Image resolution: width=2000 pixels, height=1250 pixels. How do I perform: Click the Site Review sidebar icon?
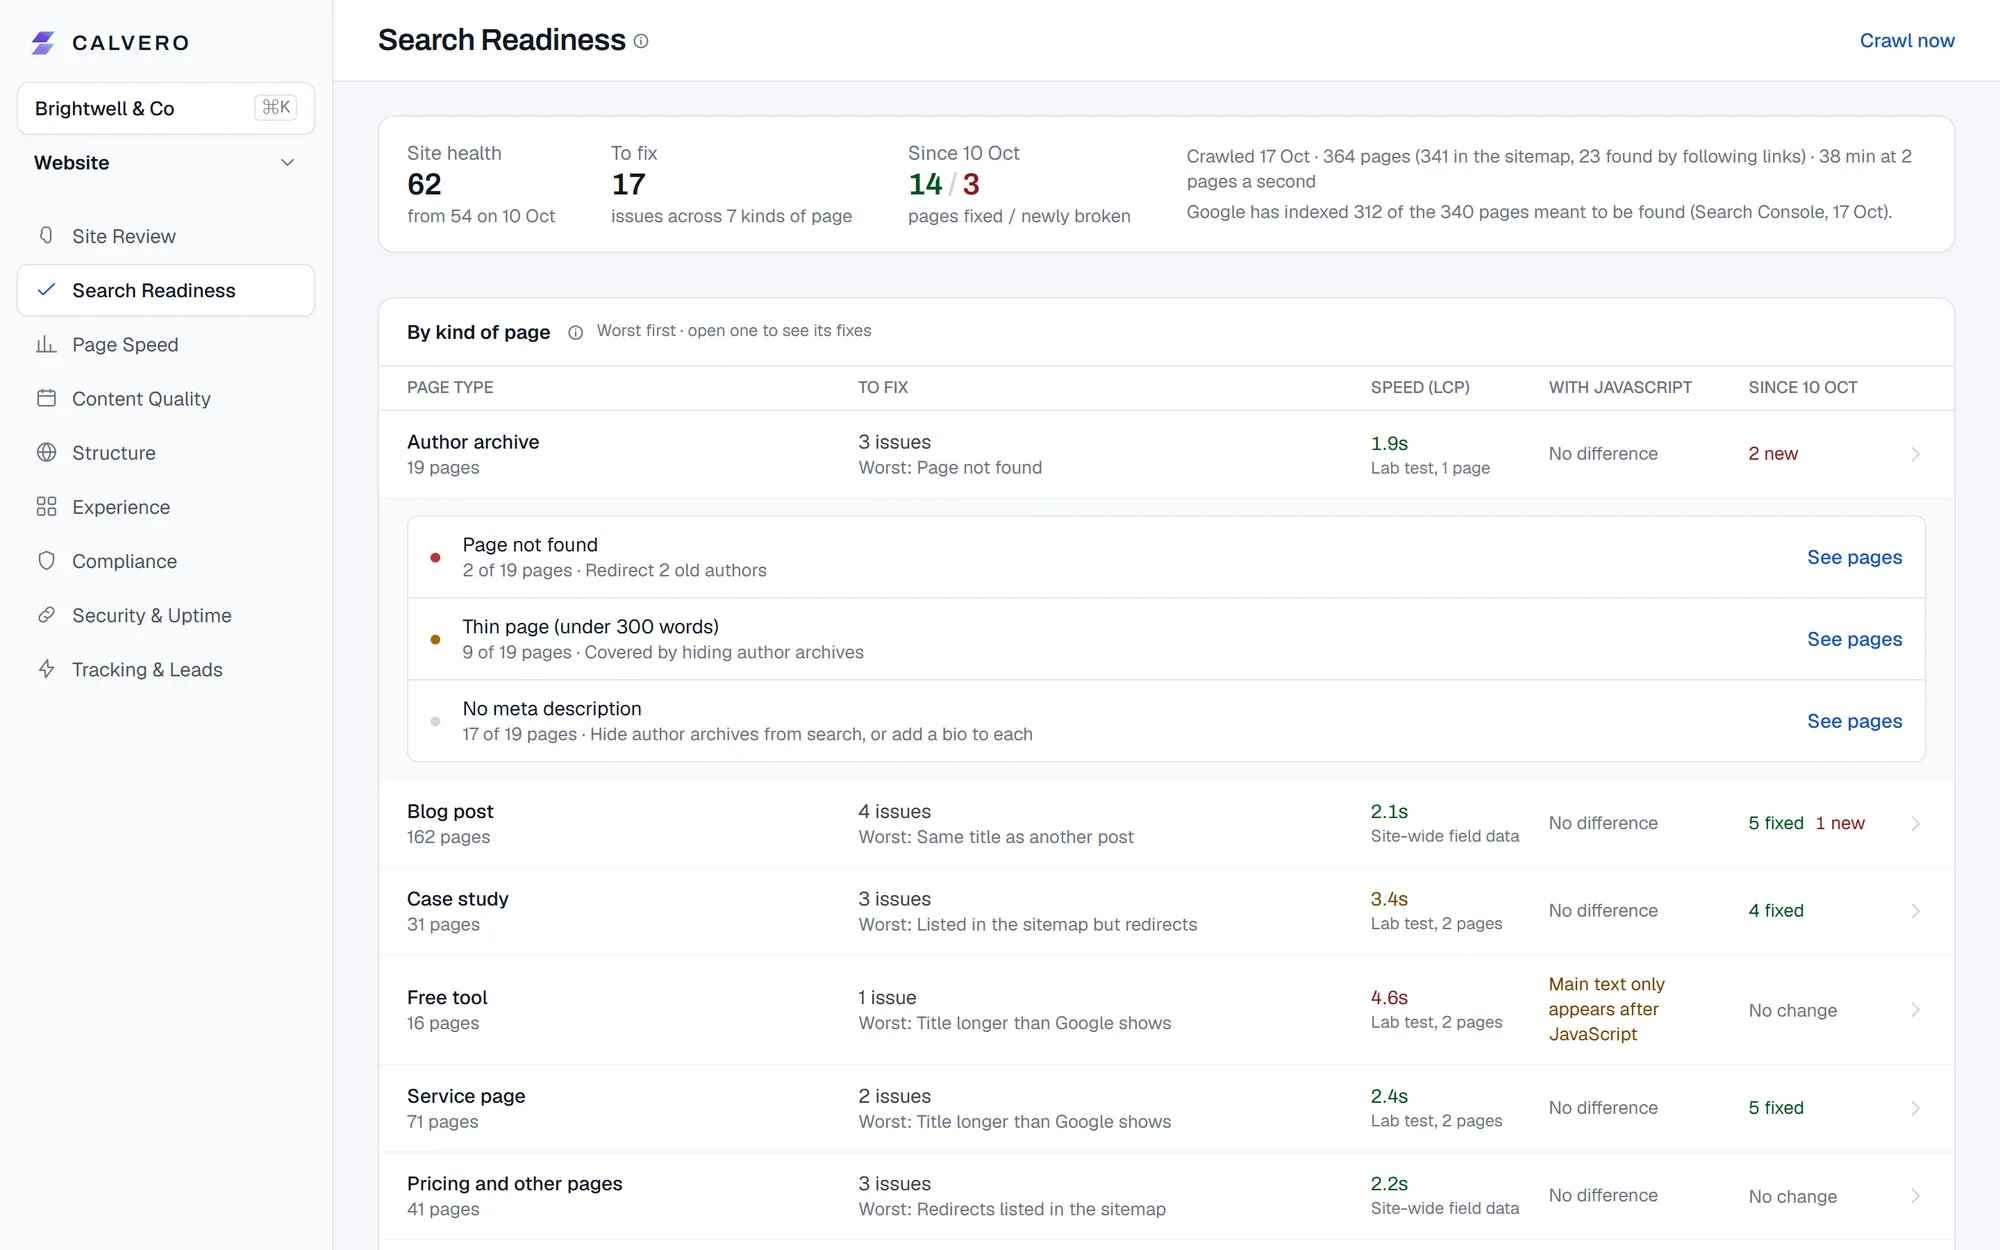pos(46,236)
